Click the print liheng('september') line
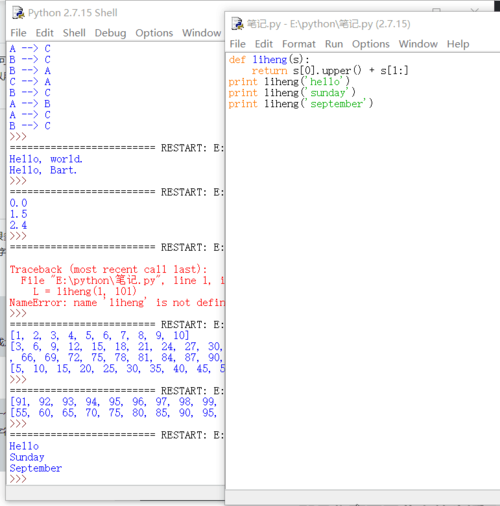 301,104
